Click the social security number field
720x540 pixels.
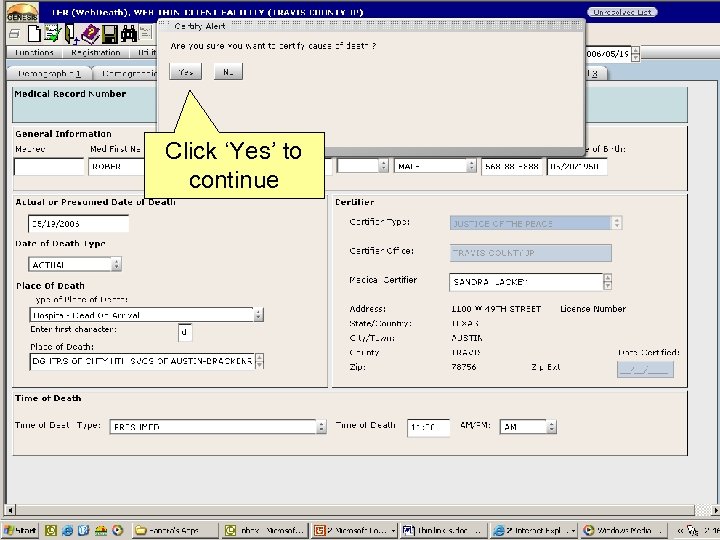coord(512,167)
